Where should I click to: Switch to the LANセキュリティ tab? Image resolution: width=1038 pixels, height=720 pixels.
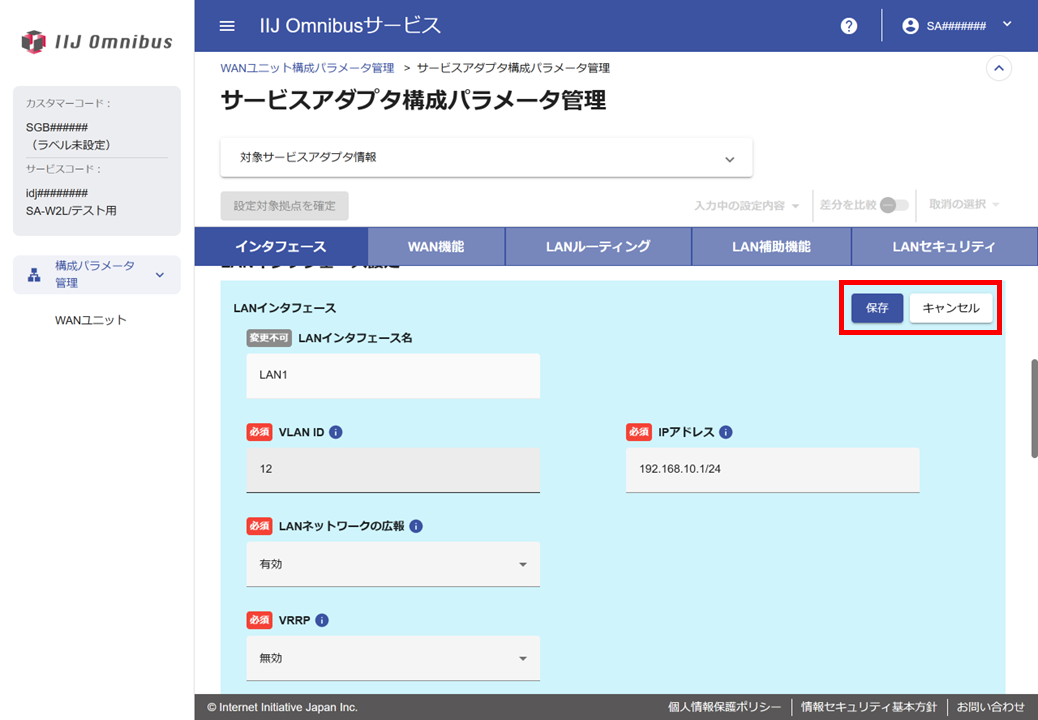point(943,246)
